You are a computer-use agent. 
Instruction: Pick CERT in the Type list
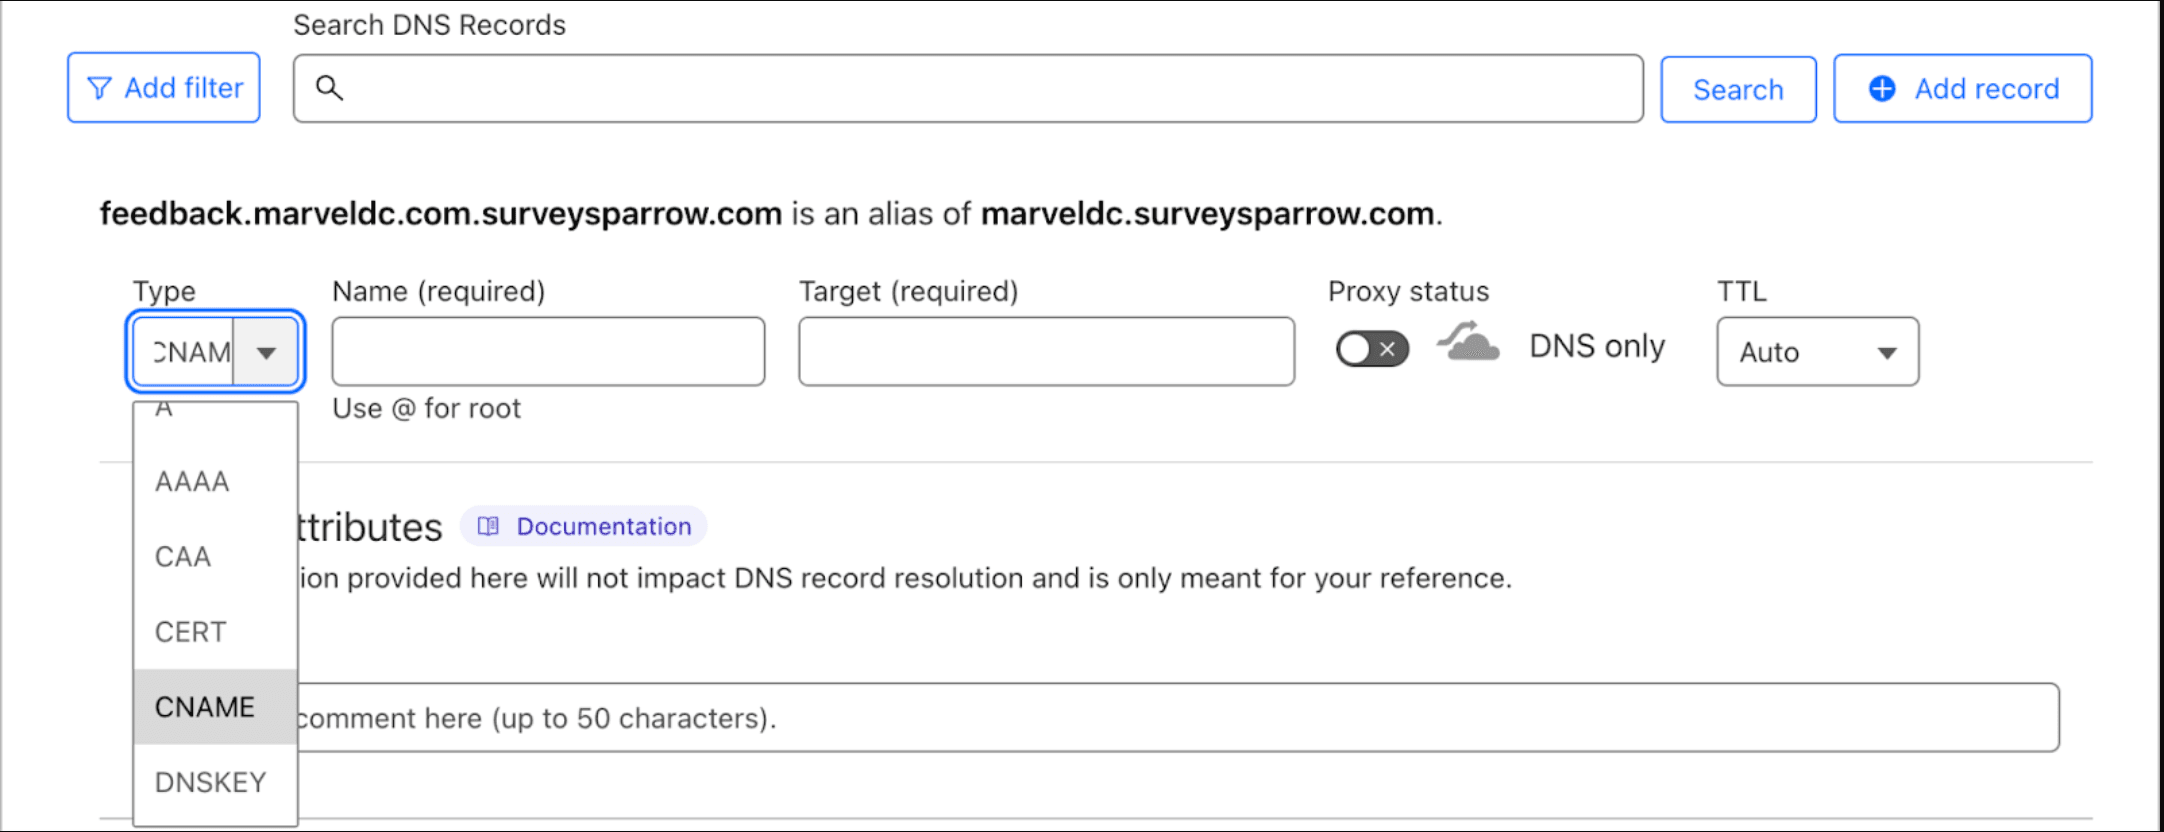point(191,632)
